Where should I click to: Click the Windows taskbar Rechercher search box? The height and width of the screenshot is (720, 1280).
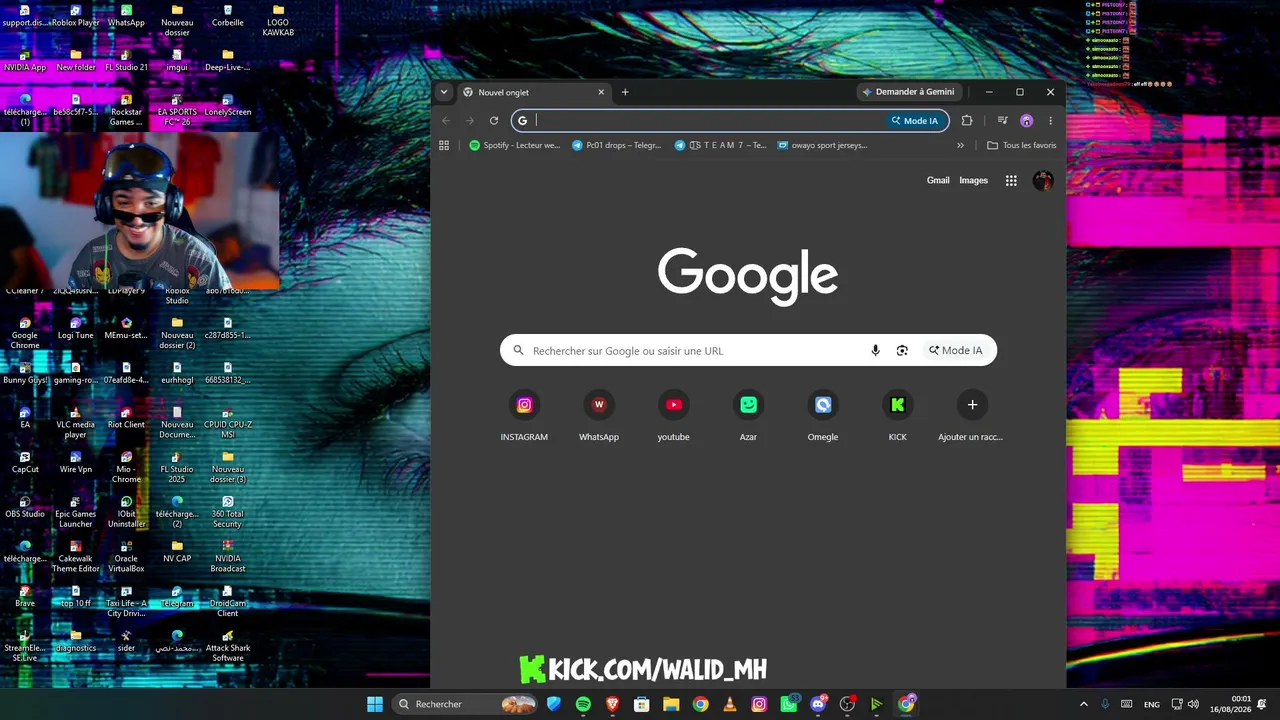click(465, 704)
